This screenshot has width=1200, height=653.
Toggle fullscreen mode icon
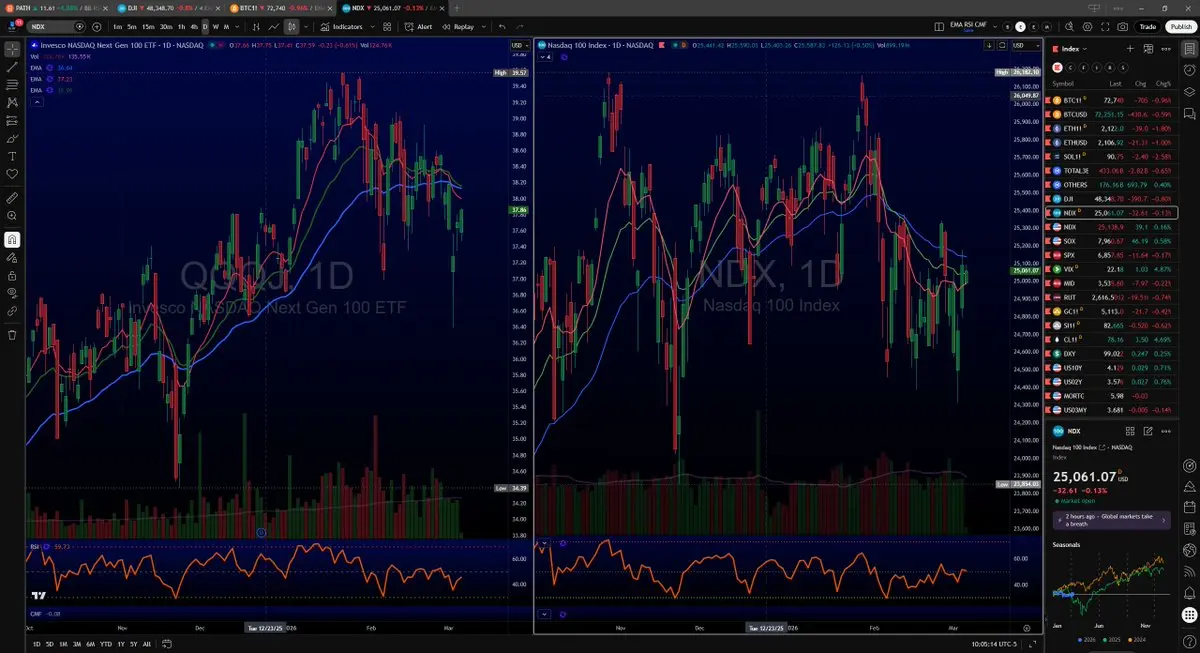tap(1105, 27)
